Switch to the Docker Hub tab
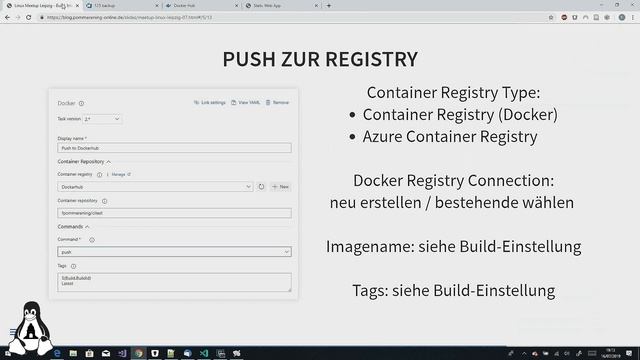Image resolution: width=640 pixels, height=360 pixels. click(x=202, y=6)
